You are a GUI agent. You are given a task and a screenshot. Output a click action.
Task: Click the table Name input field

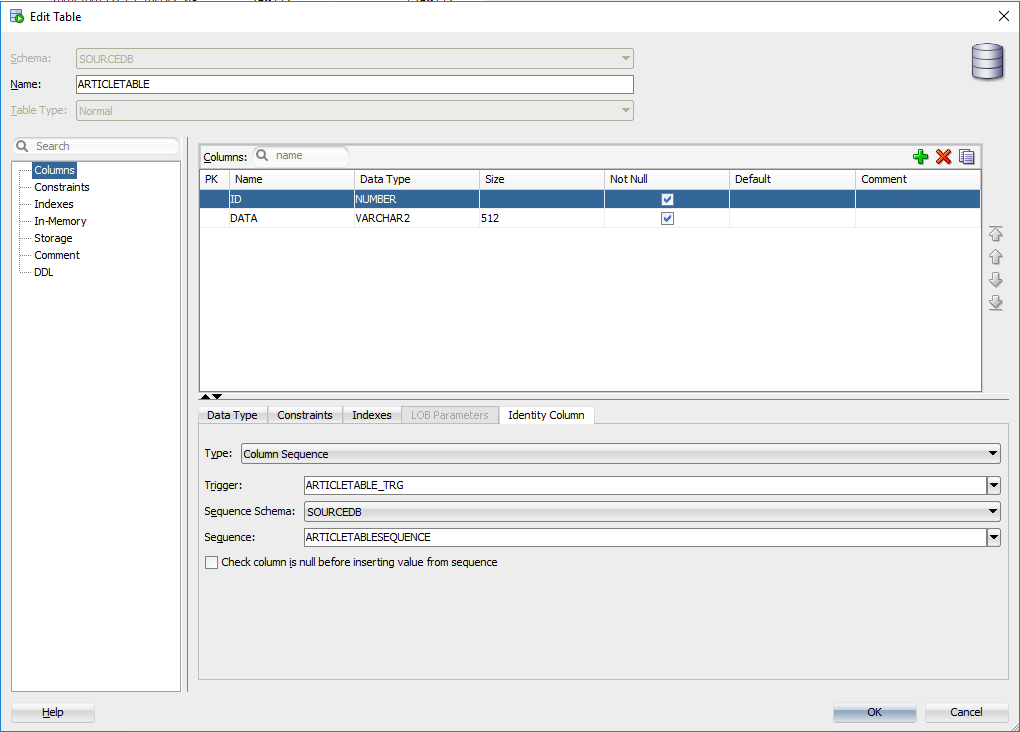[x=354, y=85]
